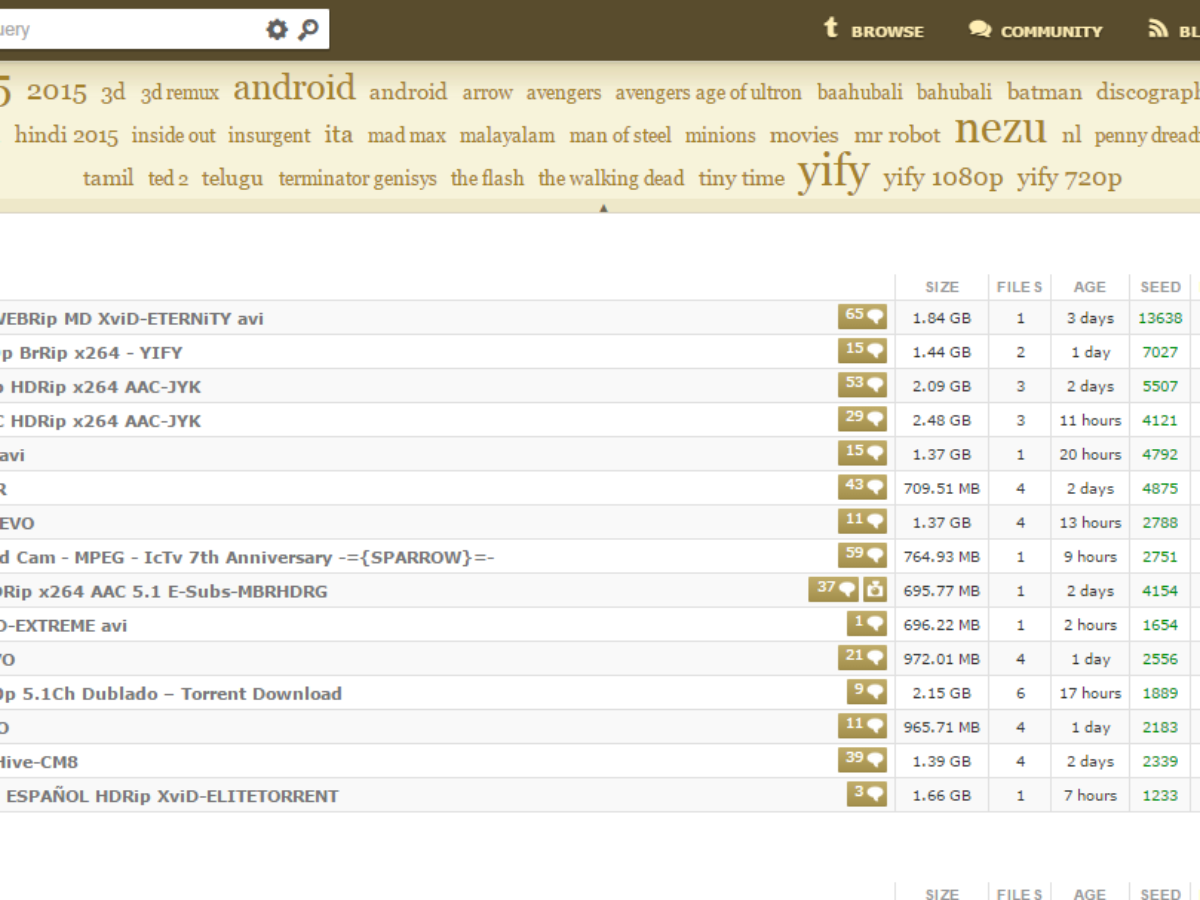Click the RSS feed blog icon
The width and height of the screenshot is (1200, 900).
coord(1158,29)
